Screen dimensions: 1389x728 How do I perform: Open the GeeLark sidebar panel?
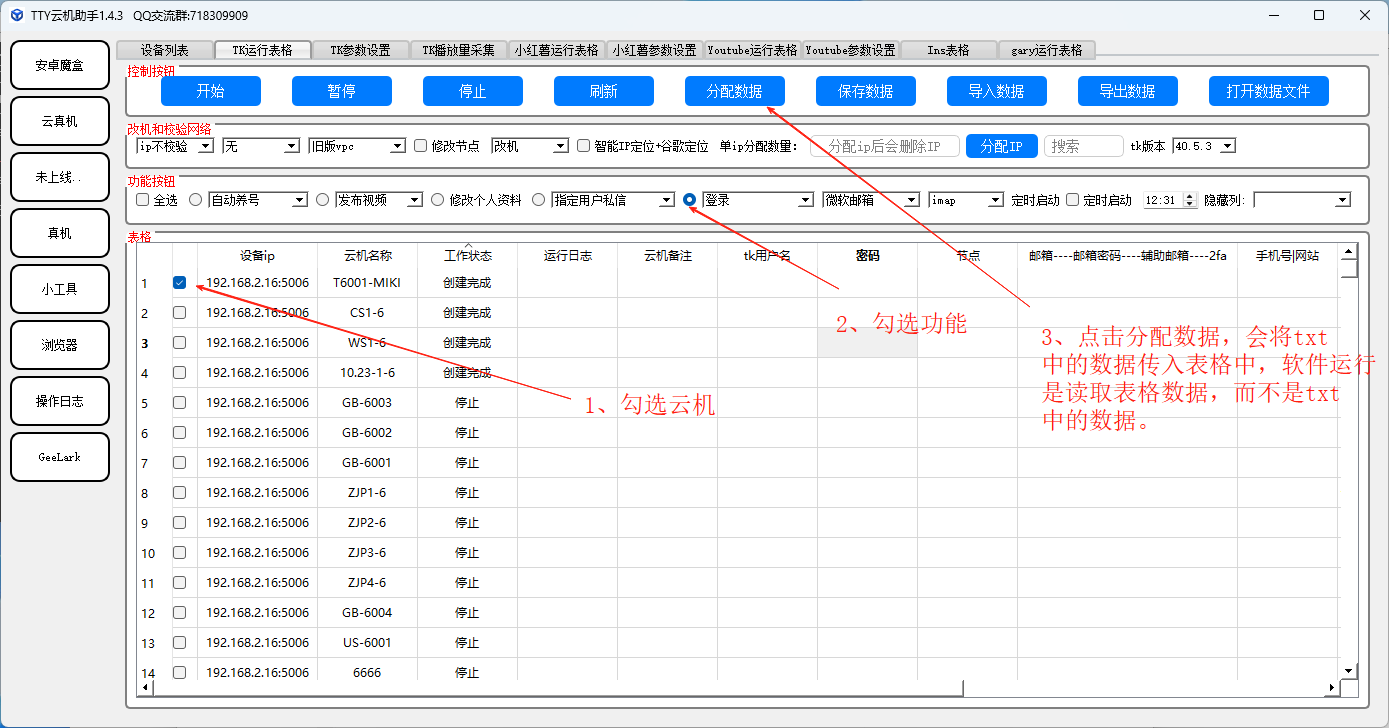(59, 457)
